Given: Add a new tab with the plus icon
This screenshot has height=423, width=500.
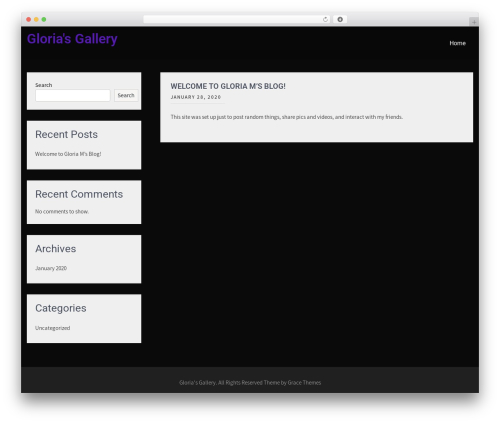Looking at the screenshot, I should [x=474, y=22].
